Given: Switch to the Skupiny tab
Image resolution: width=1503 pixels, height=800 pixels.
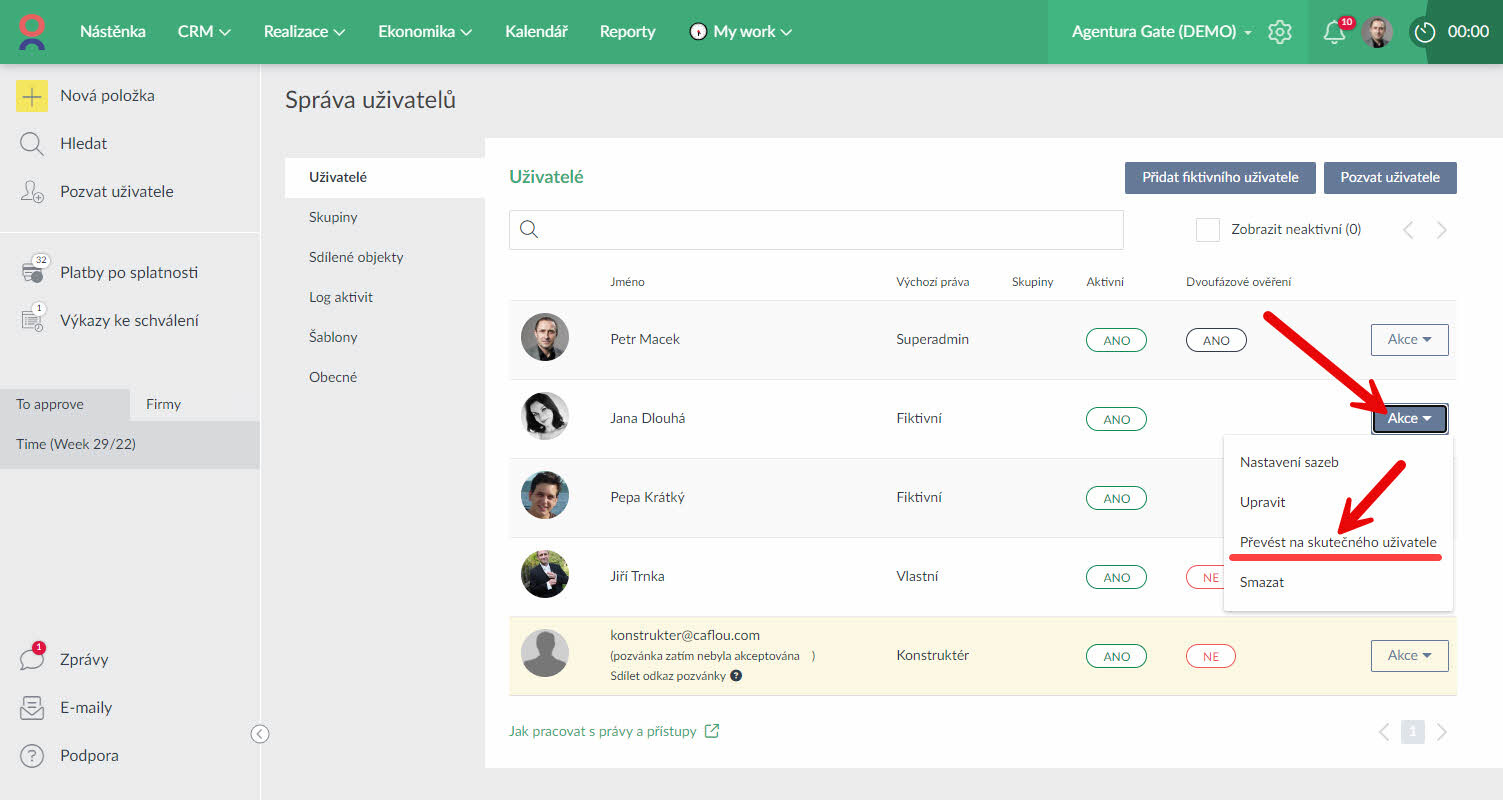Looking at the screenshot, I should tap(333, 217).
